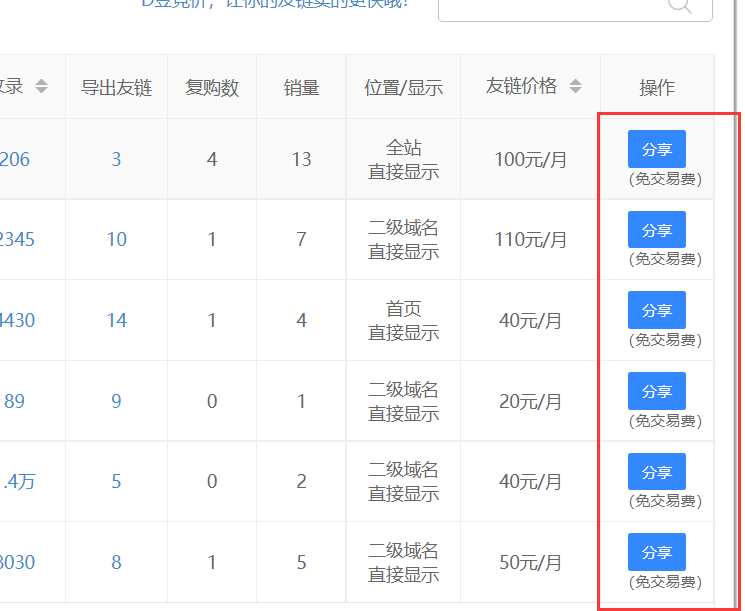Click 分享 button for the 100元/月 row
This screenshot has height=611, width=745.
pyautogui.click(x=656, y=149)
